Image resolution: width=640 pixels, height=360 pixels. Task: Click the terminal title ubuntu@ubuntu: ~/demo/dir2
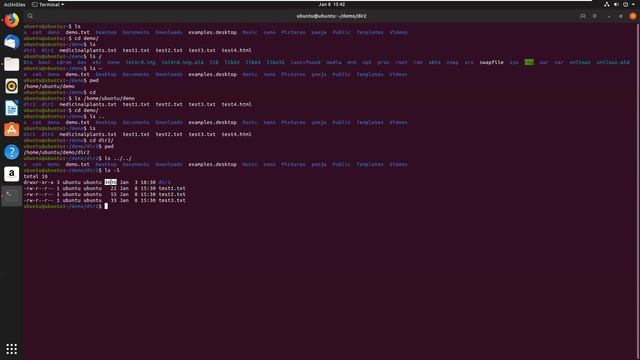[x=331, y=16]
